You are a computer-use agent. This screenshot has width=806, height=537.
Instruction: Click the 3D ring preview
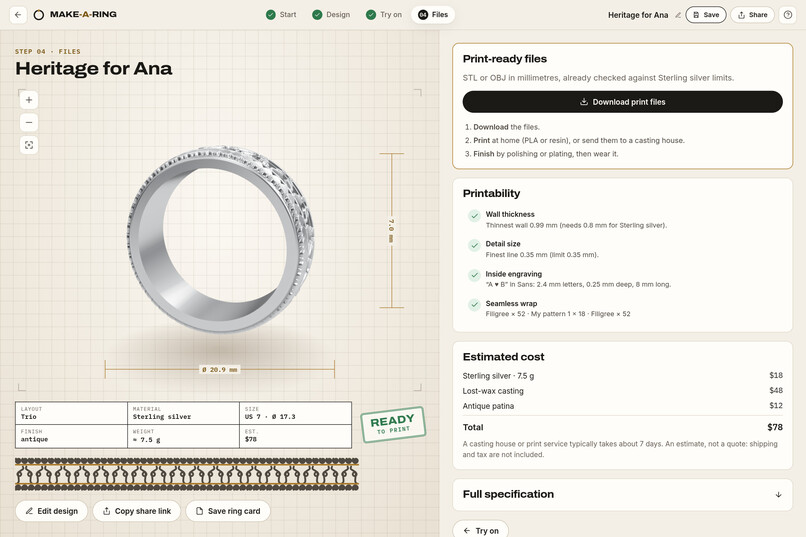221,239
